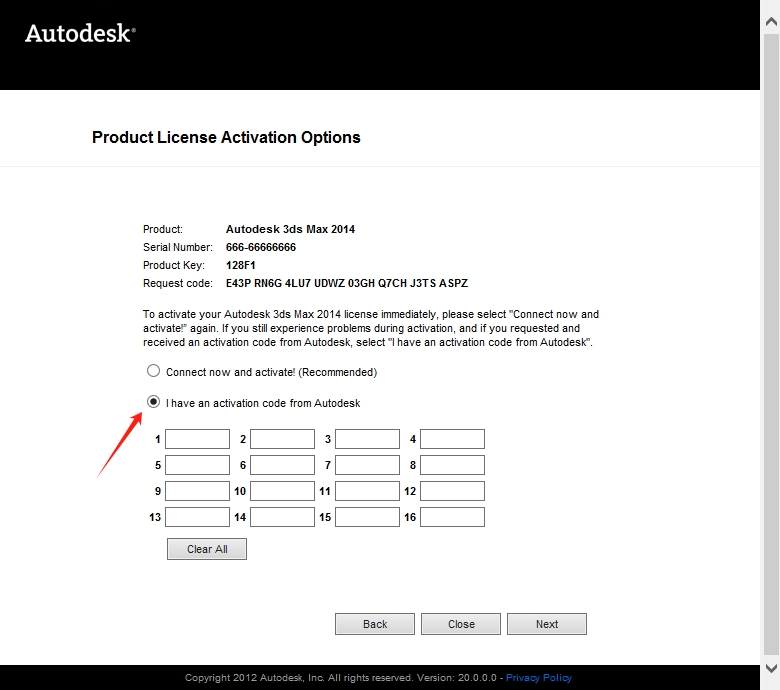Click activation code field 2
Viewport: 780px width, 690px height.
pos(282,439)
